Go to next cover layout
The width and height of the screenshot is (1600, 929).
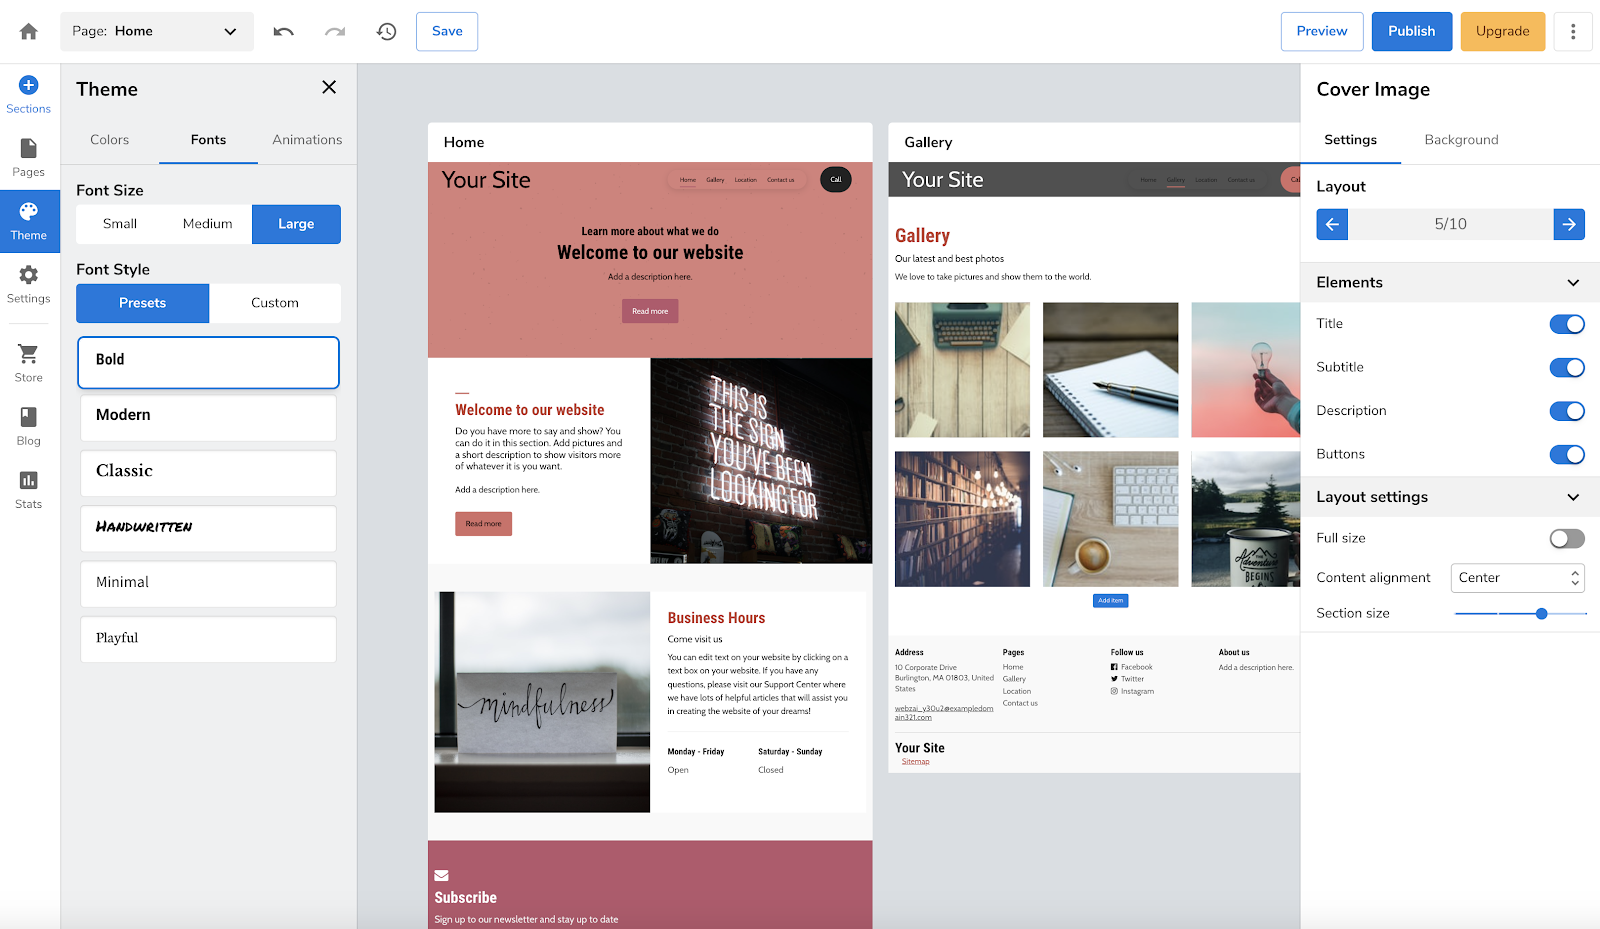(1569, 224)
